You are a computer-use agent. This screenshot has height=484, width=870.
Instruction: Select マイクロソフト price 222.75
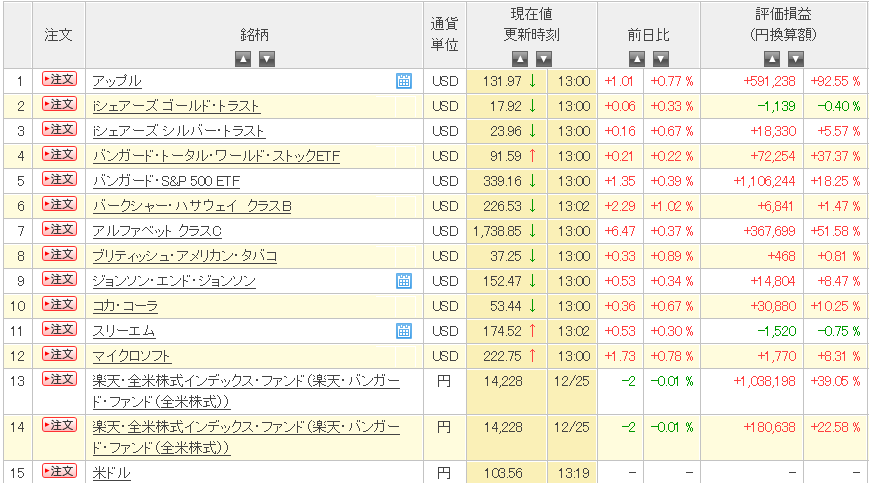pyautogui.click(x=503, y=356)
